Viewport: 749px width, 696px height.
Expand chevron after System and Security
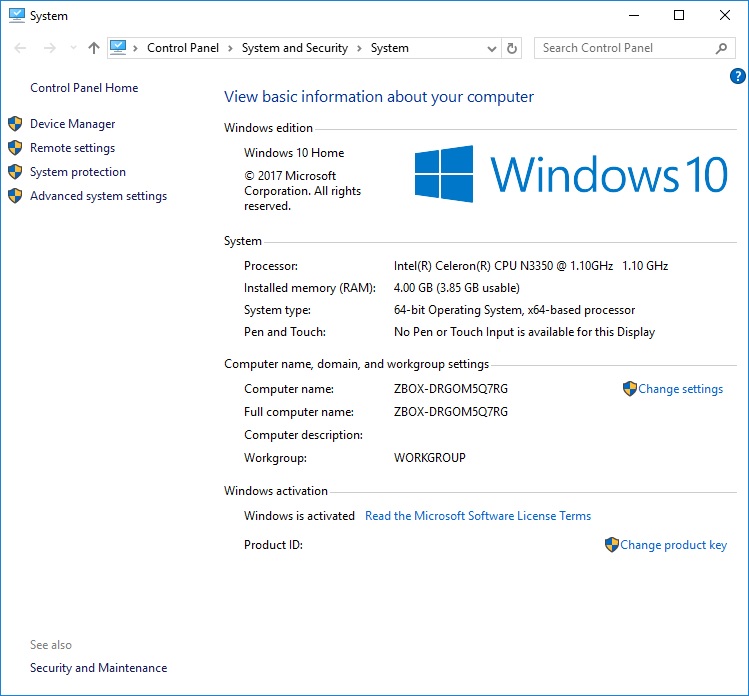[x=359, y=48]
